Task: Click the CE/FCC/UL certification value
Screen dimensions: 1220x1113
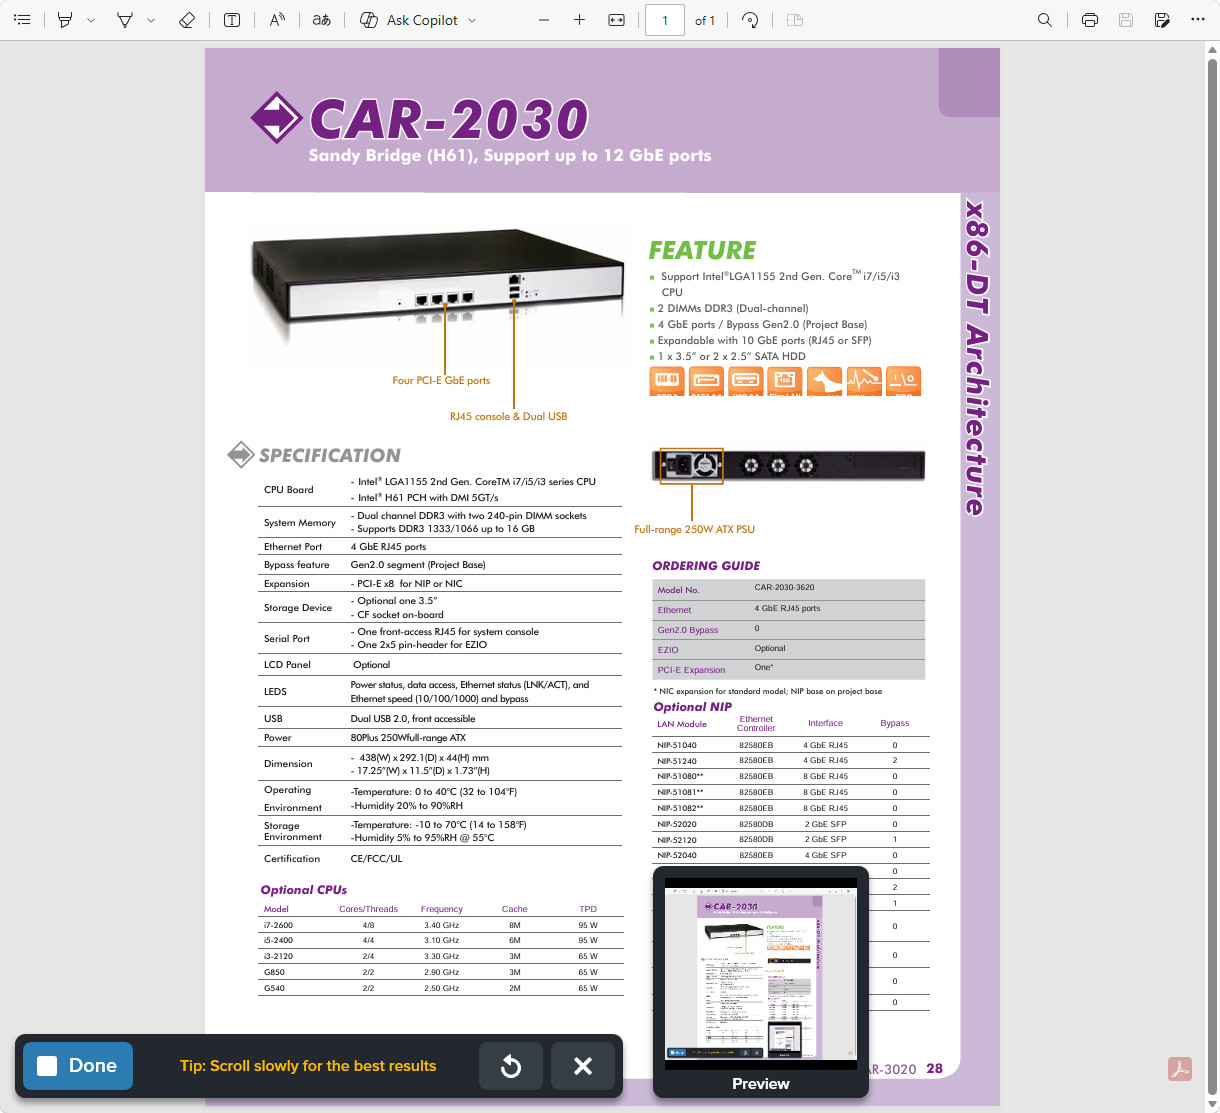Action: 376,858
